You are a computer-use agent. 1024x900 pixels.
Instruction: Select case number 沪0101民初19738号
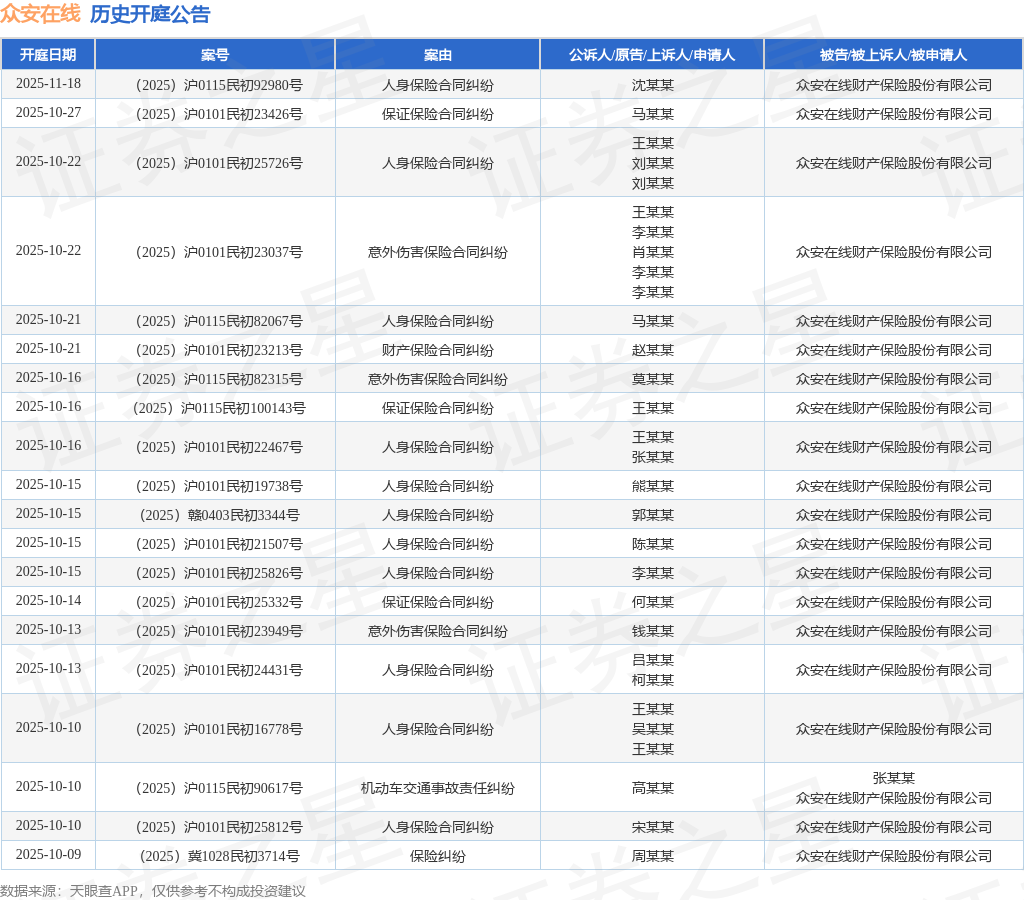pos(219,486)
